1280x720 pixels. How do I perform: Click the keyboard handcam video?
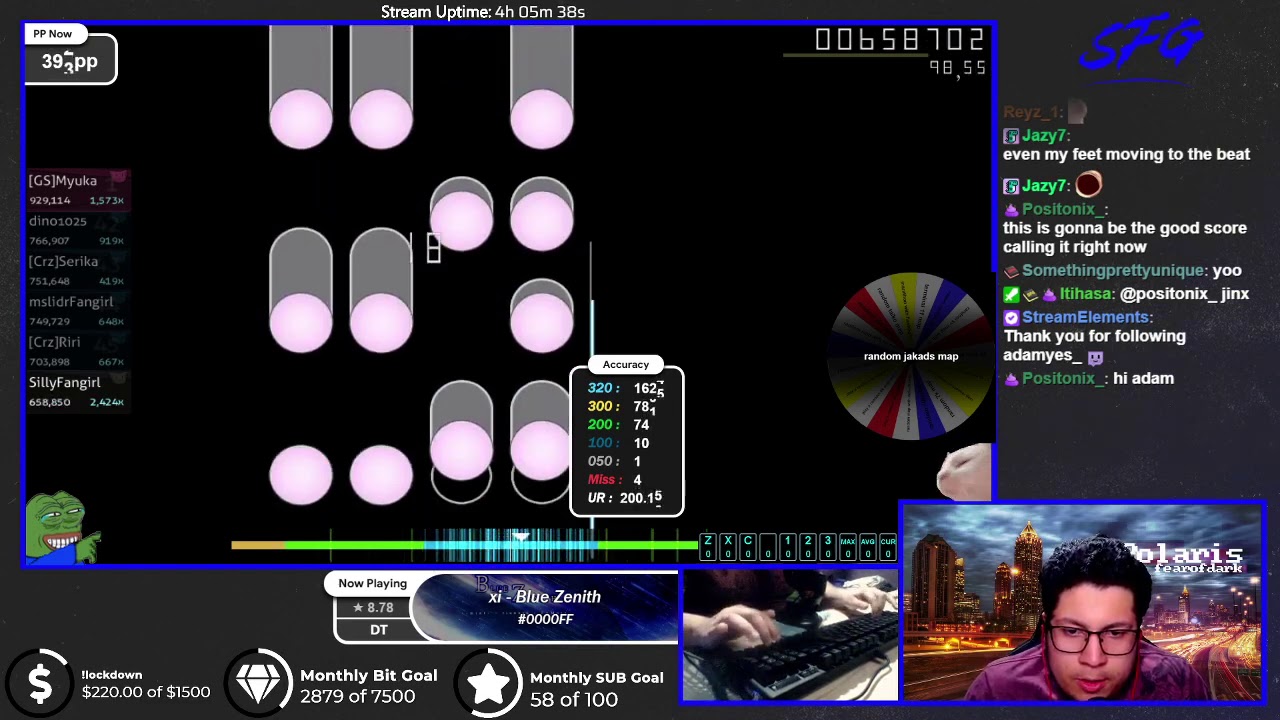click(789, 636)
